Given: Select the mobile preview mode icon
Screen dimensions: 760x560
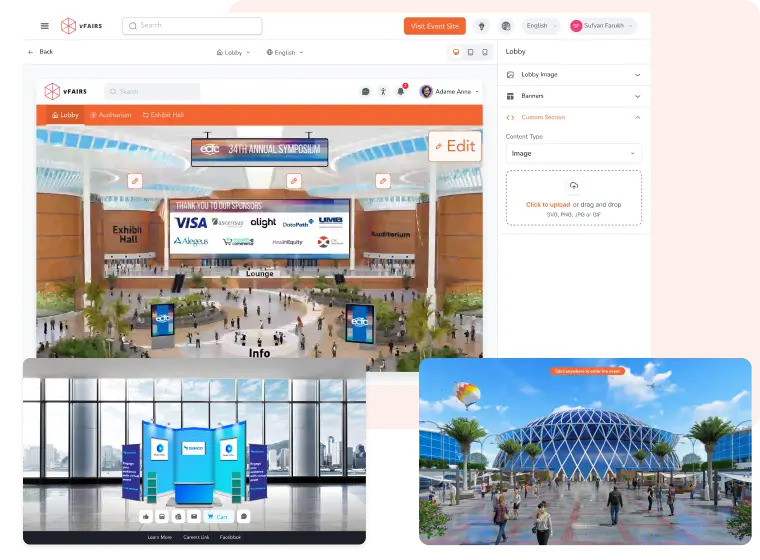Looking at the screenshot, I should tap(485, 52).
